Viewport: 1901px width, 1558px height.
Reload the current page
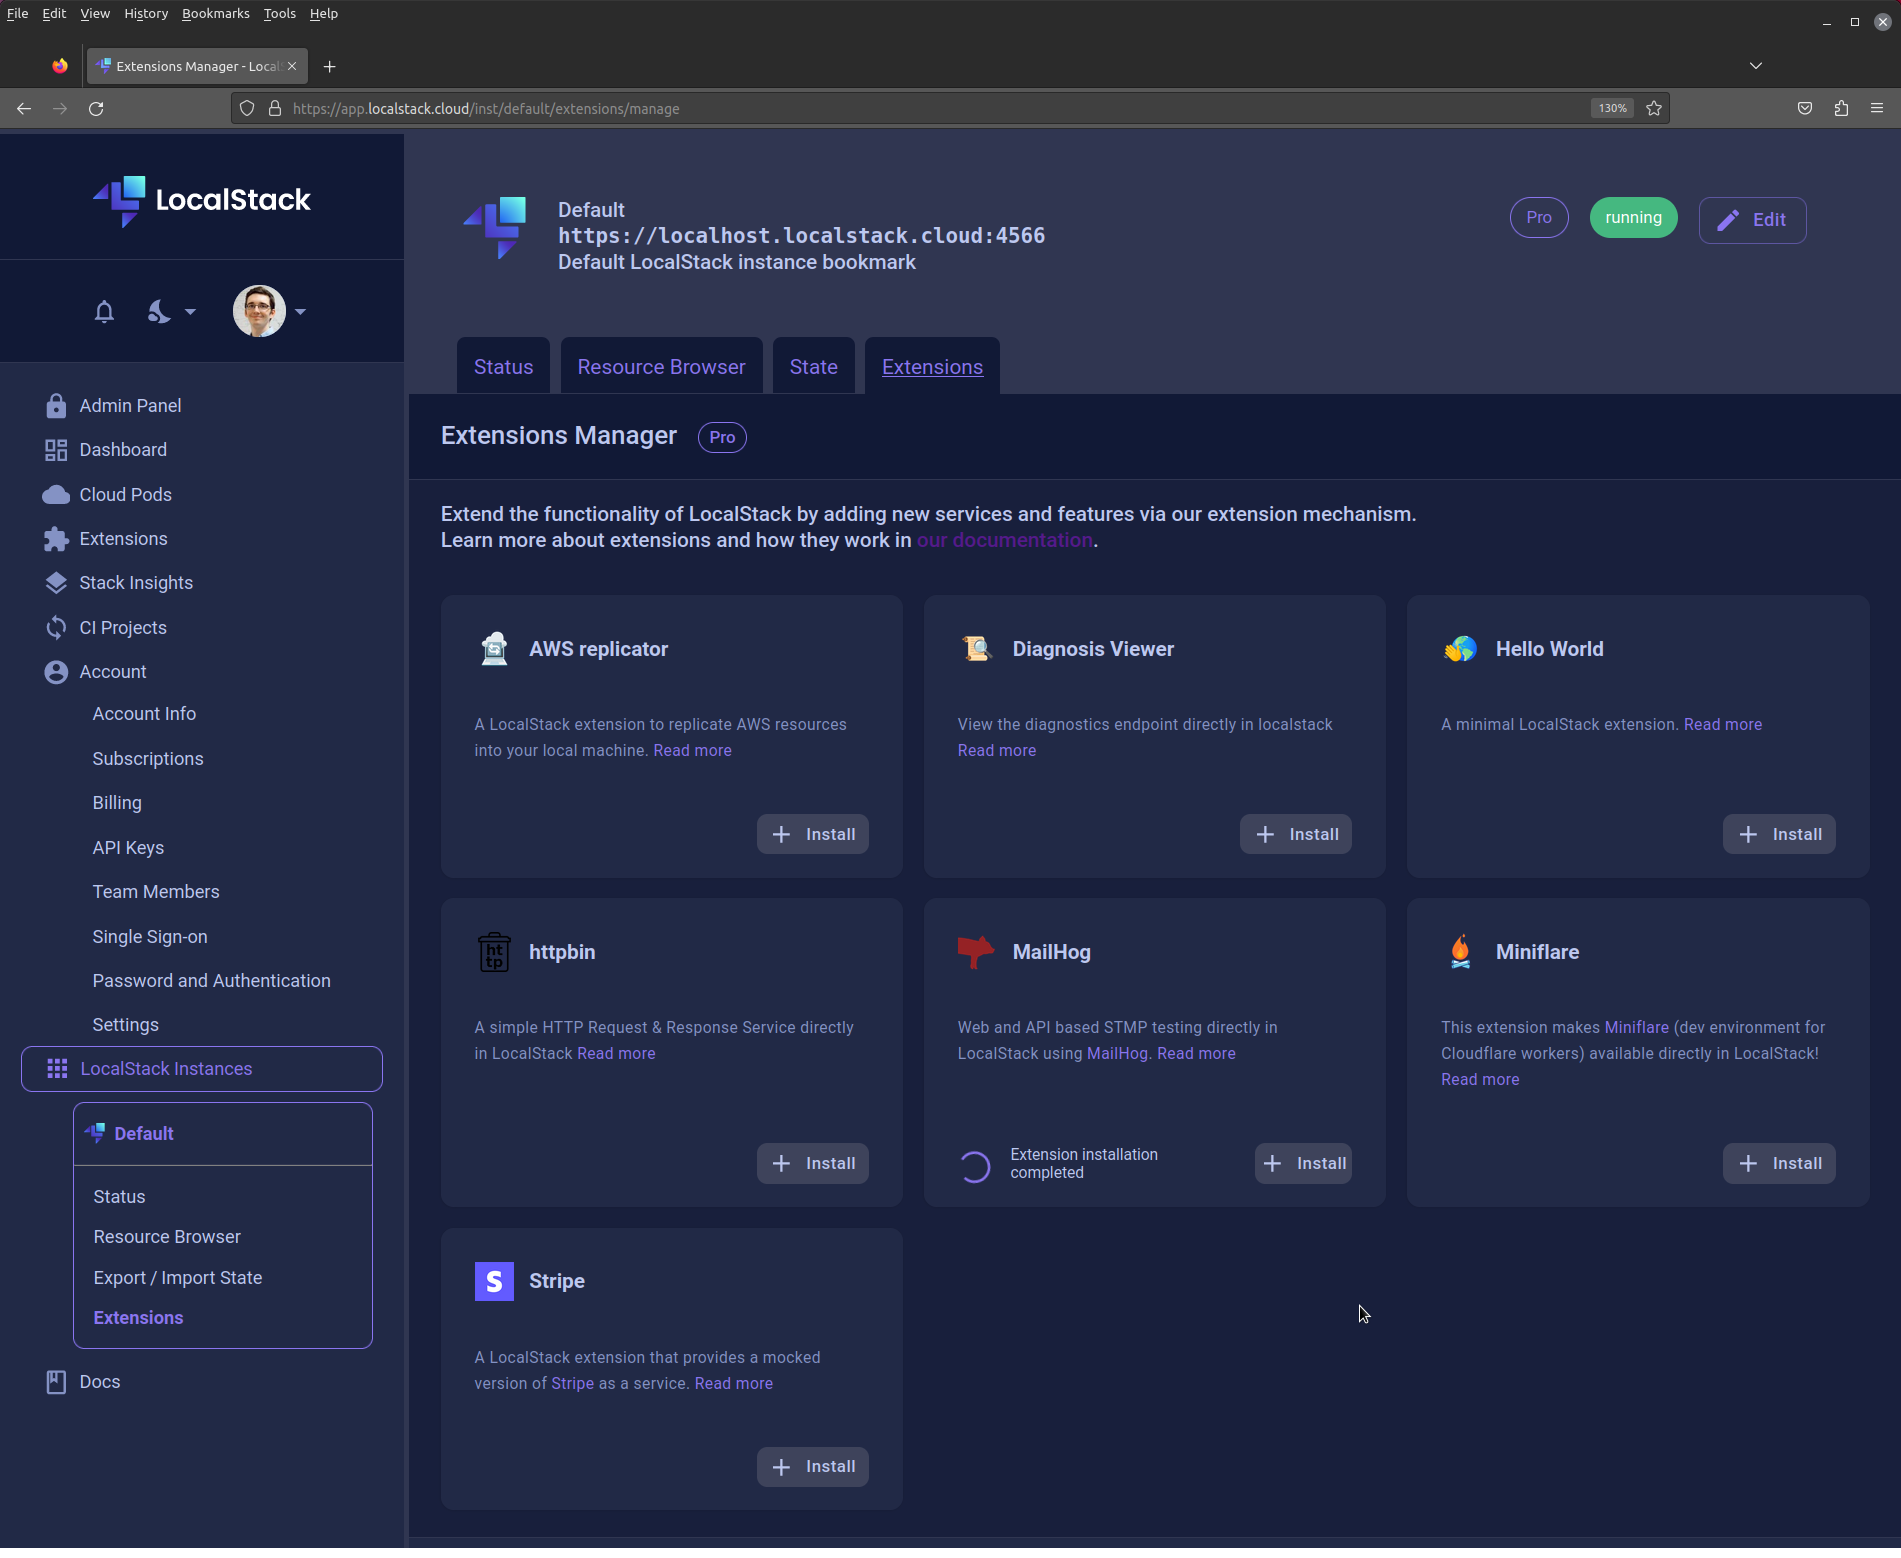coord(96,108)
